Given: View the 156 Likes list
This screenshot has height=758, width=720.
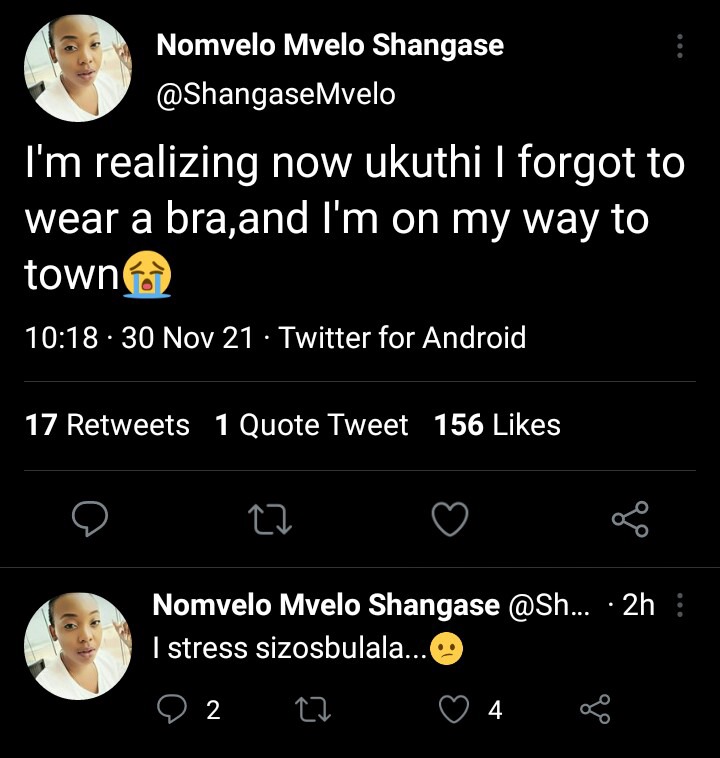Looking at the screenshot, I should pos(497,425).
